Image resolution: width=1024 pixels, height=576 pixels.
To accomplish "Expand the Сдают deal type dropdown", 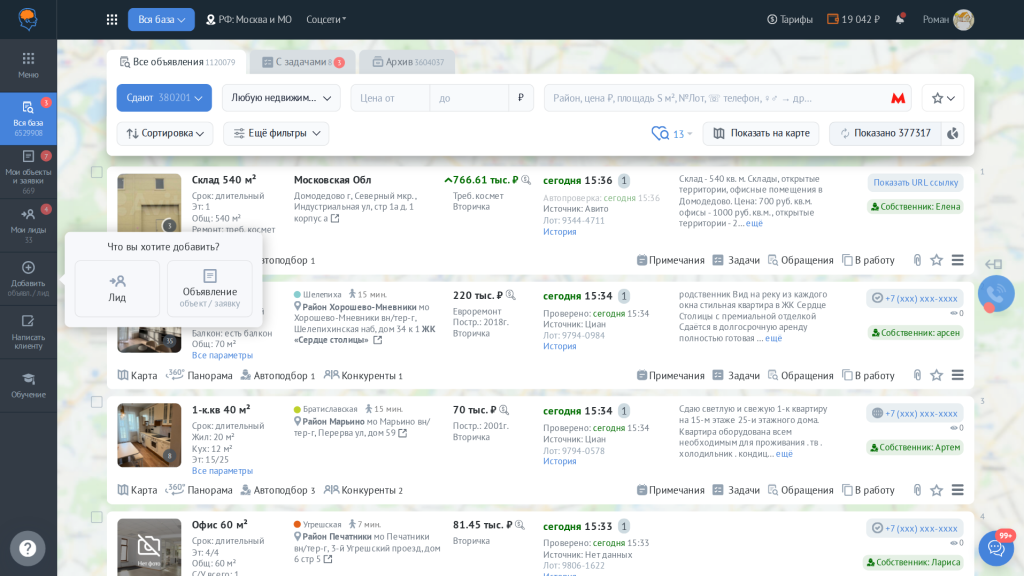I will pos(164,98).
